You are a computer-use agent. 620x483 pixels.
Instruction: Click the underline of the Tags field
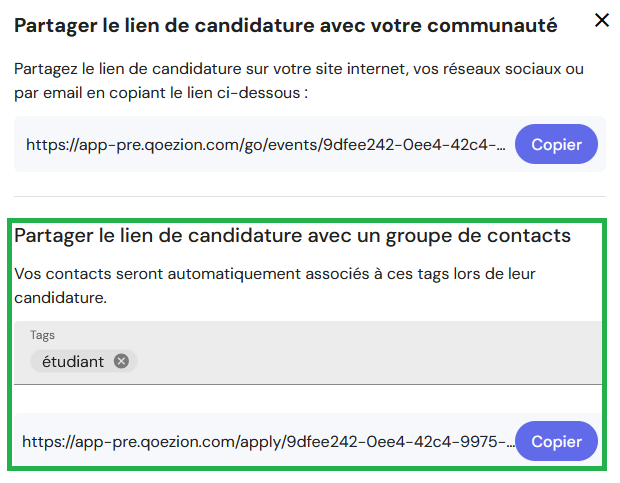coord(308,384)
